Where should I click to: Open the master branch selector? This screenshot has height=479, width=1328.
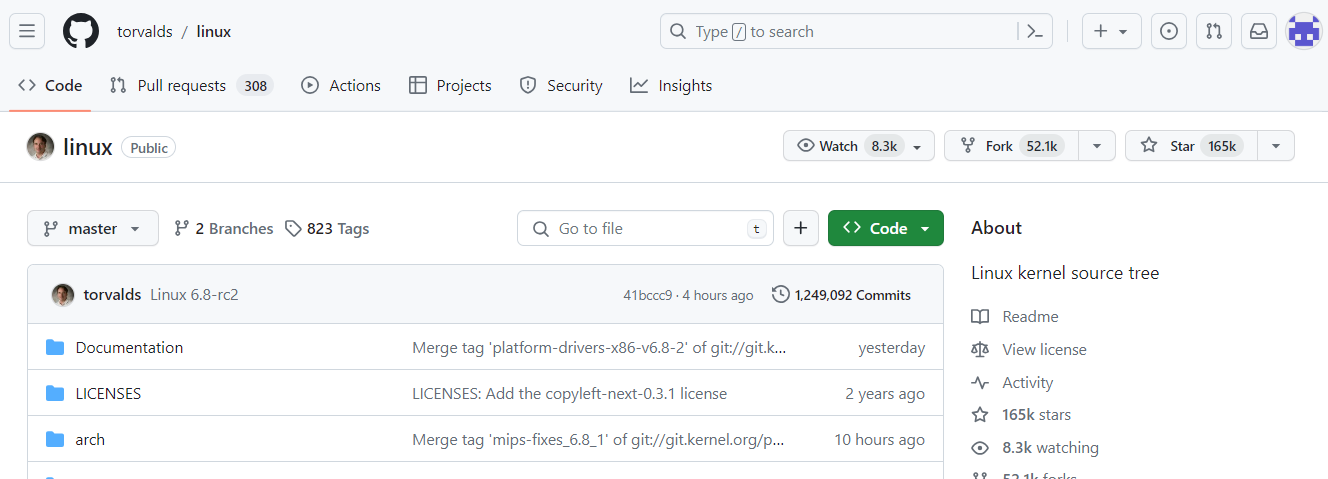[93, 228]
